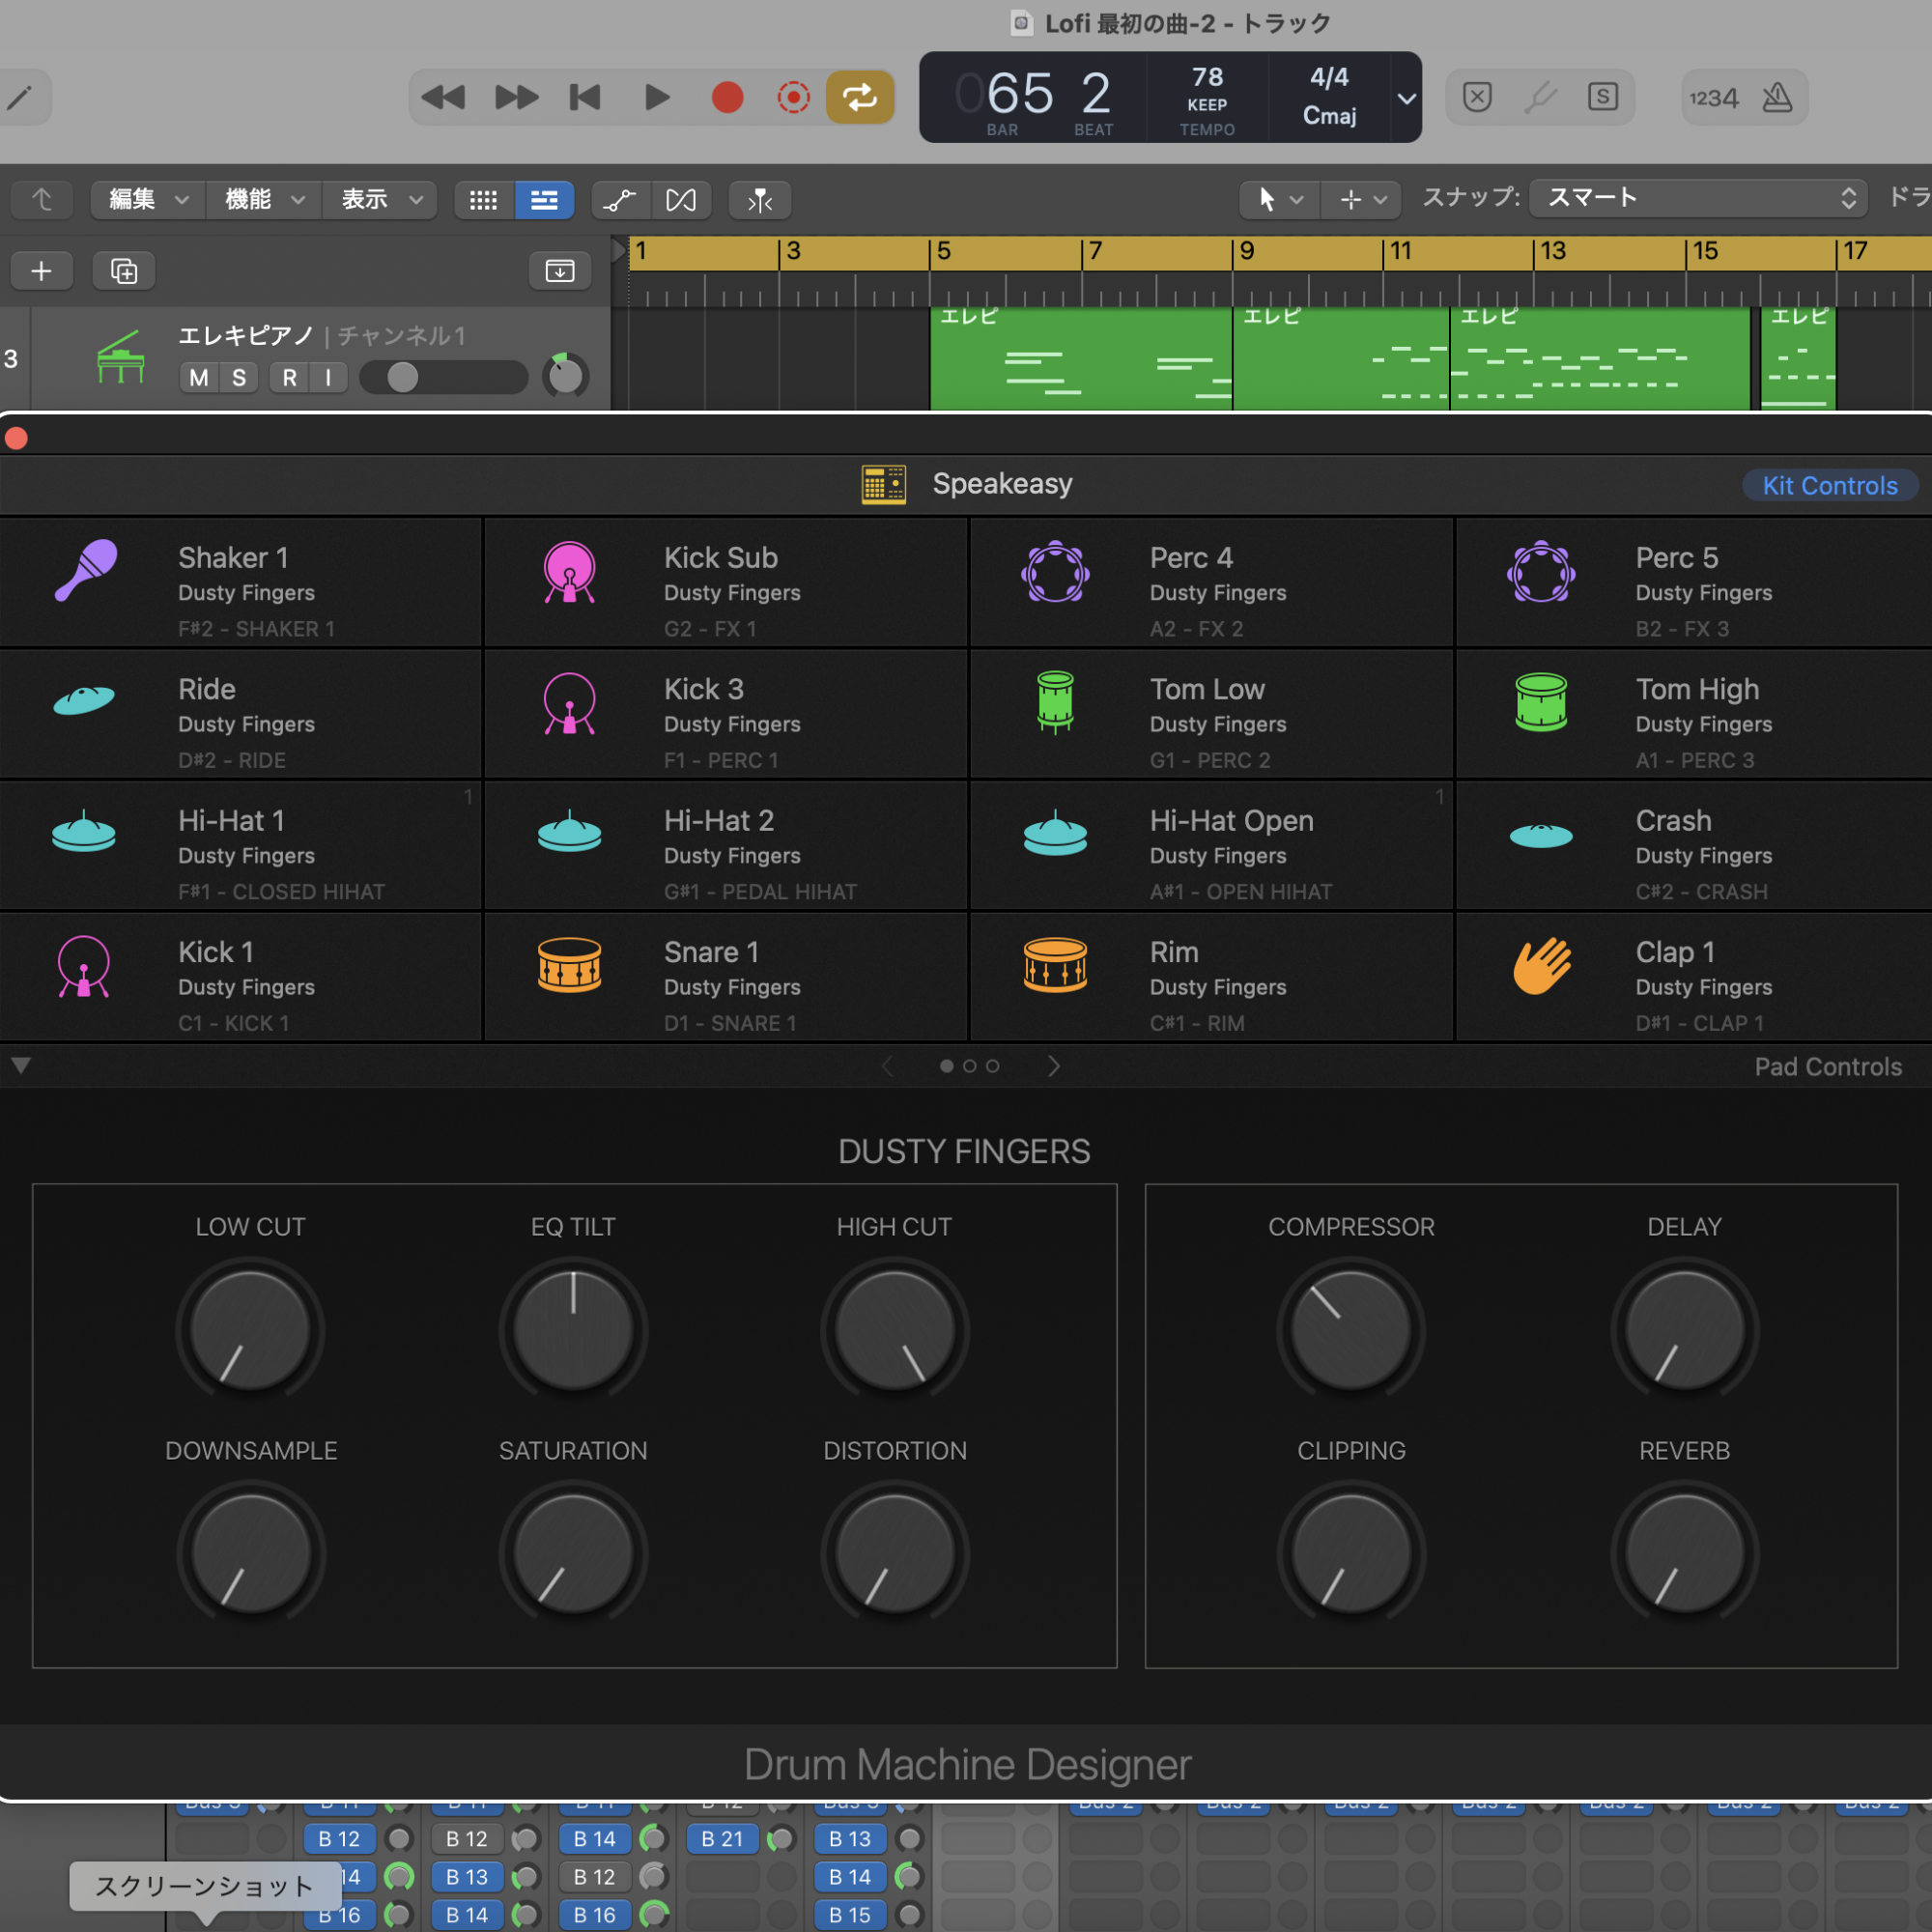The width and height of the screenshot is (1932, 1932).
Task: Toggle the Replace mode X button
Action: pos(1477,97)
